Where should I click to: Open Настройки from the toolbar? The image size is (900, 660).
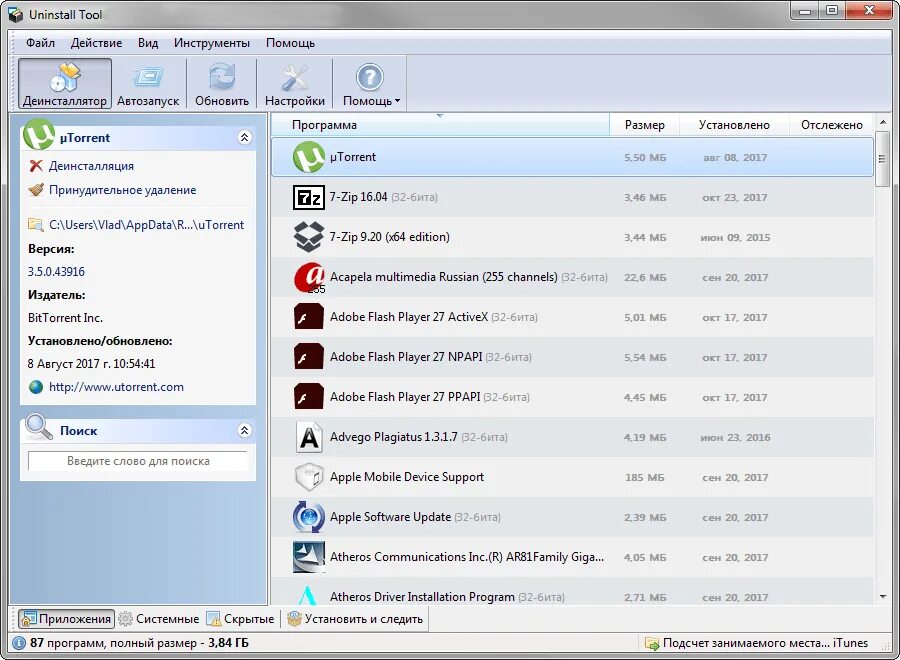[294, 84]
